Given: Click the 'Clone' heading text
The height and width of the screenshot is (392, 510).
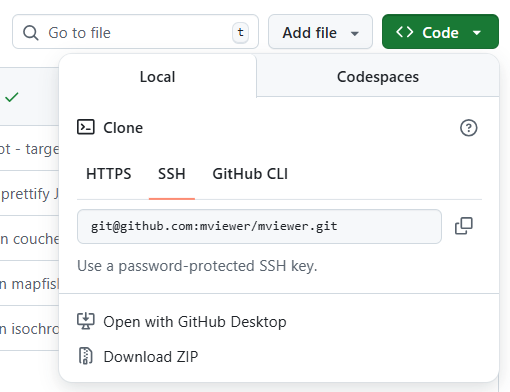Looking at the screenshot, I should (x=123, y=128).
